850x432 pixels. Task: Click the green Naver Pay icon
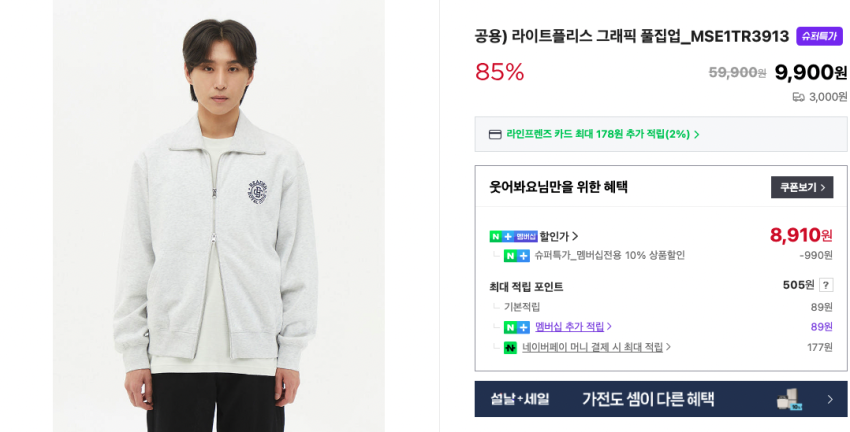click(x=510, y=347)
